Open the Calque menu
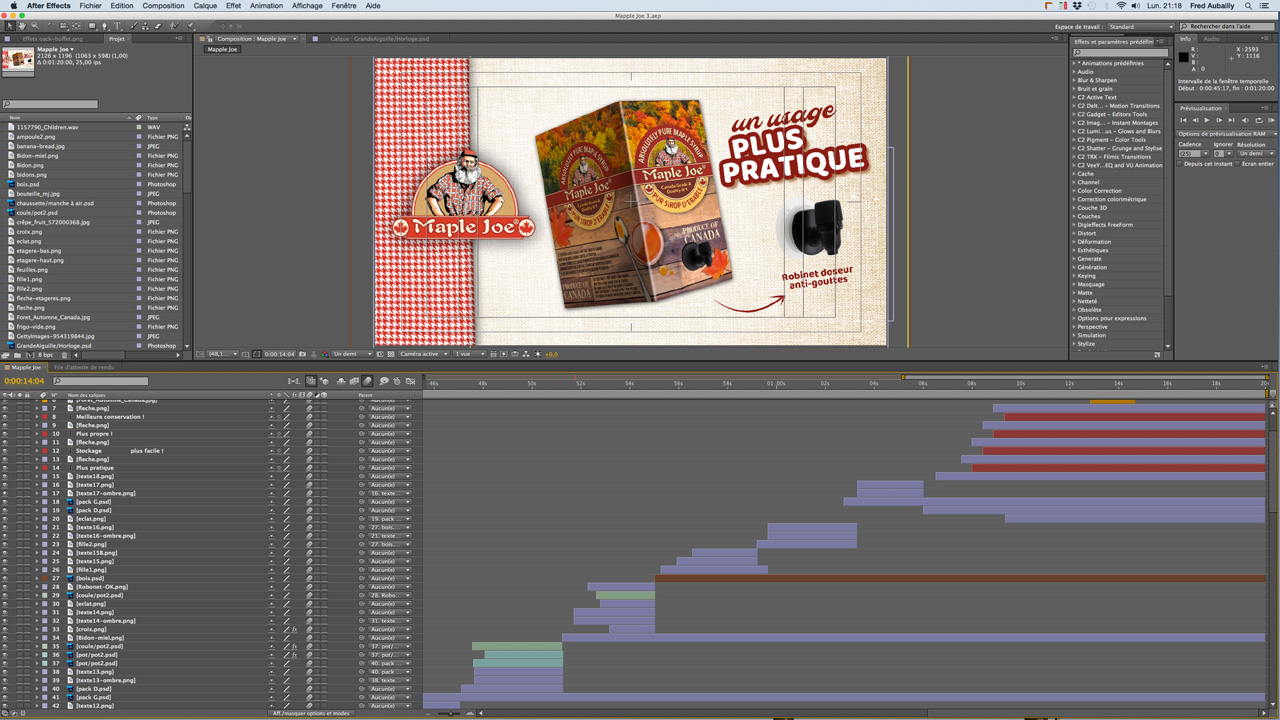The width and height of the screenshot is (1280, 720). pyautogui.click(x=205, y=5)
